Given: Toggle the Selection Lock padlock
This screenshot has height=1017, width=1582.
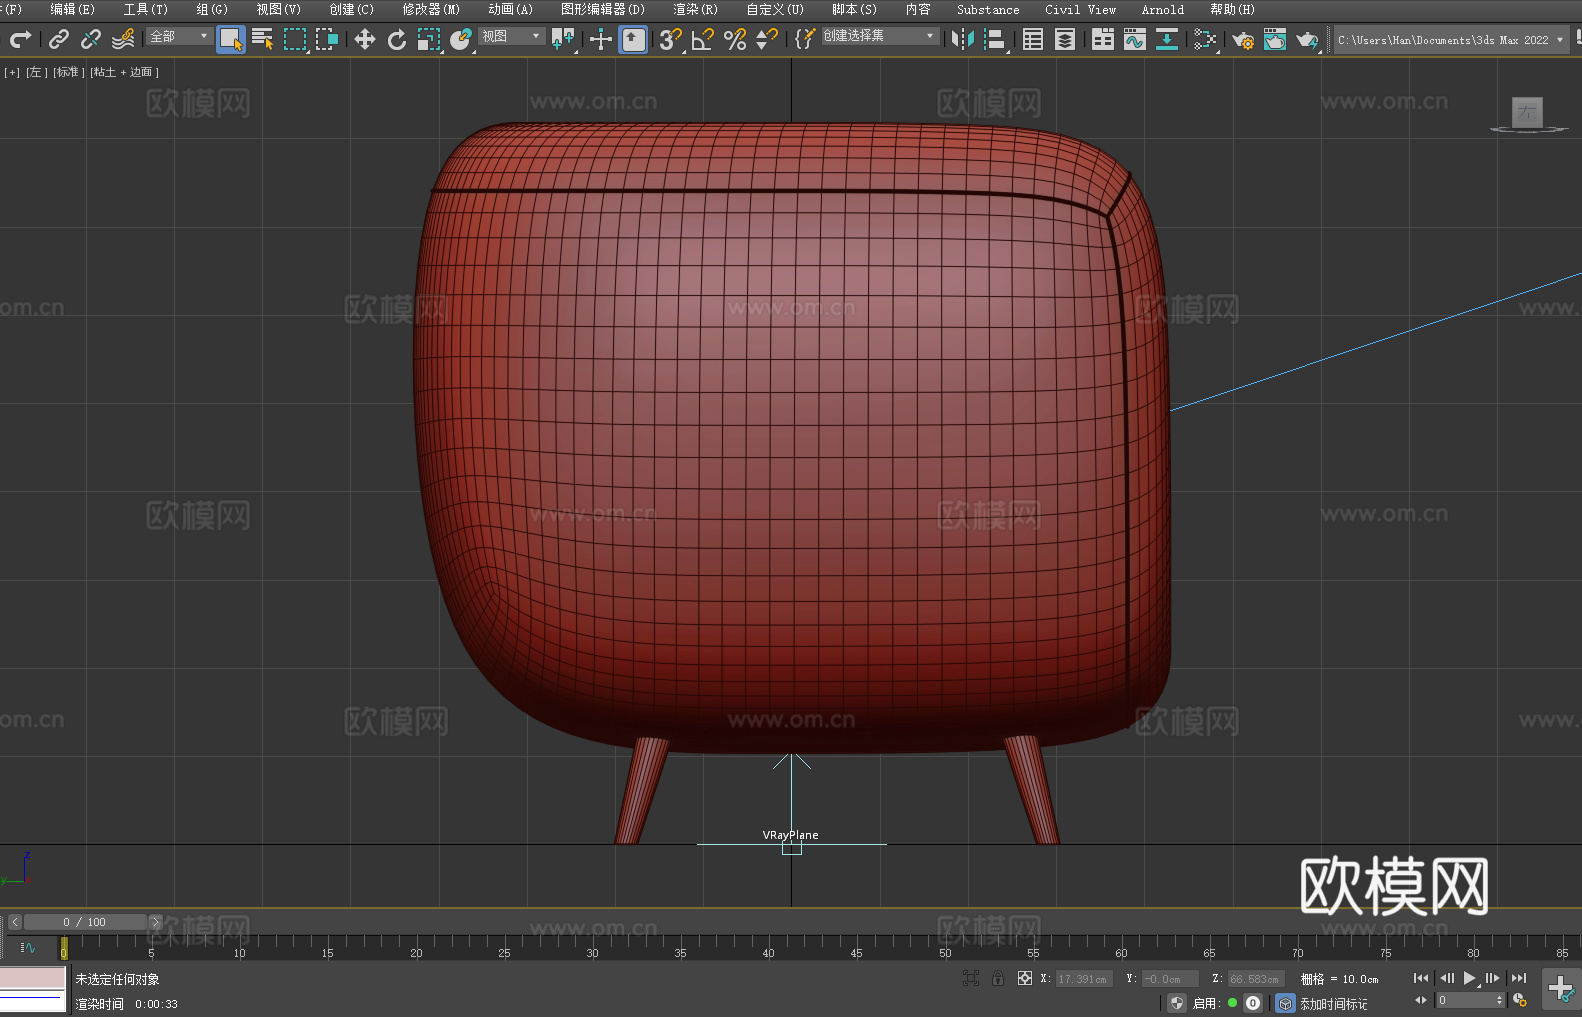Looking at the screenshot, I should (998, 979).
